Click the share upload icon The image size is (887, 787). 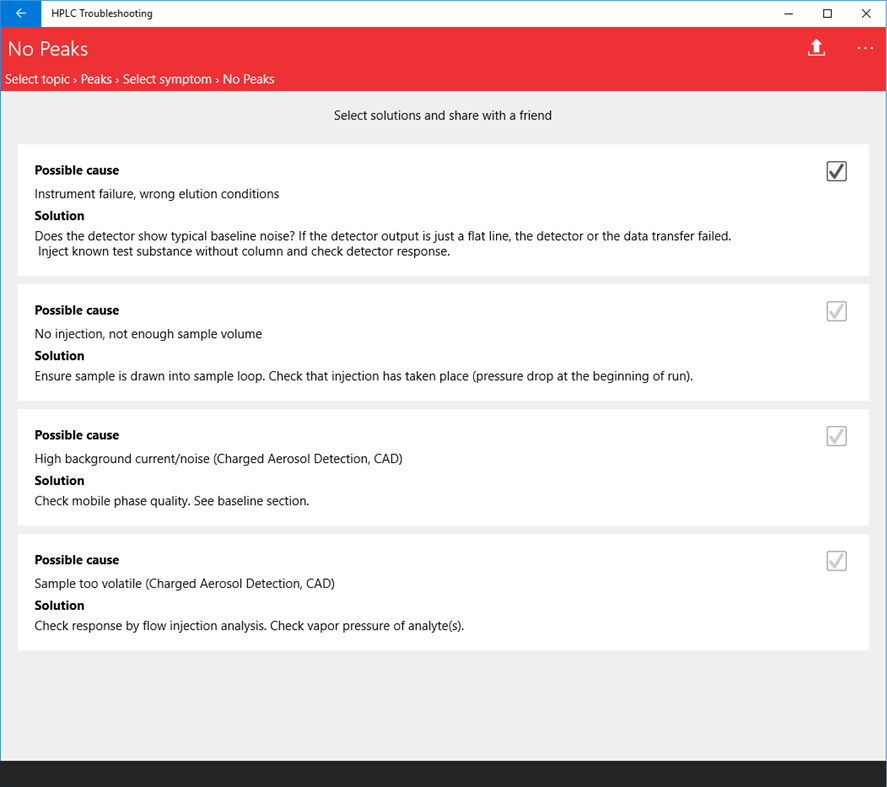pyautogui.click(x=816, y=48)
